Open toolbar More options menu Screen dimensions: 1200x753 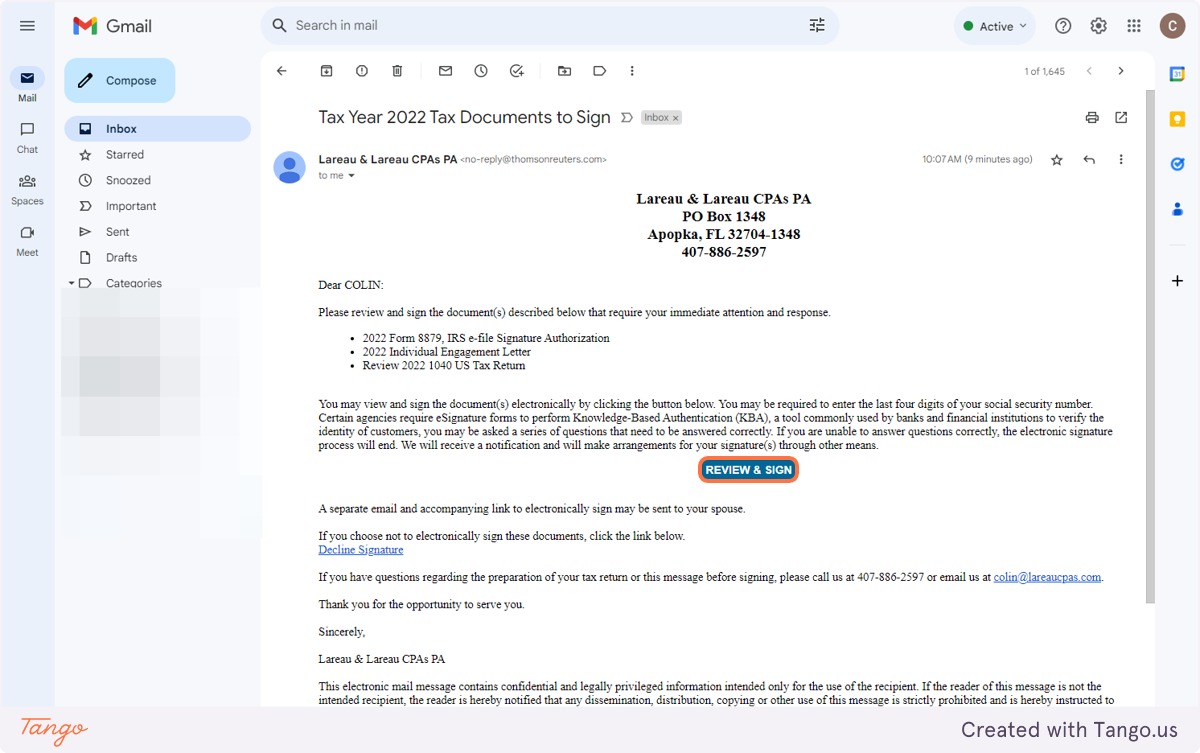click(632, 71)
